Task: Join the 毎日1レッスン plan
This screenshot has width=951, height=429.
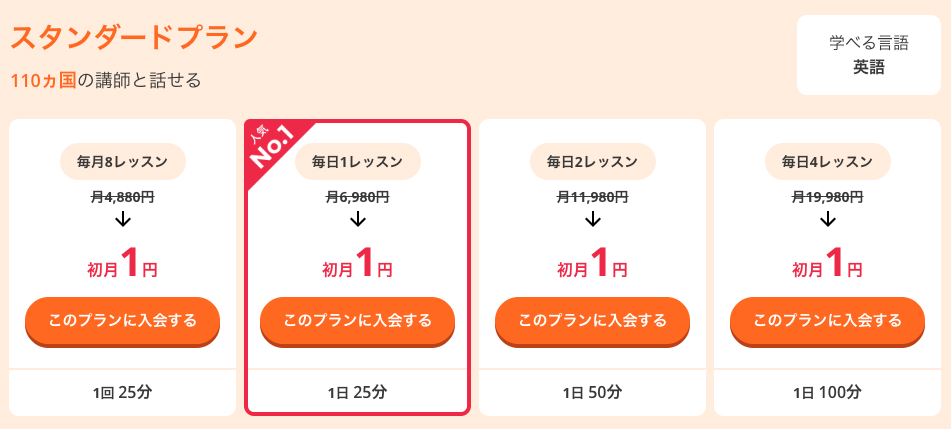Action: point(358,322)
